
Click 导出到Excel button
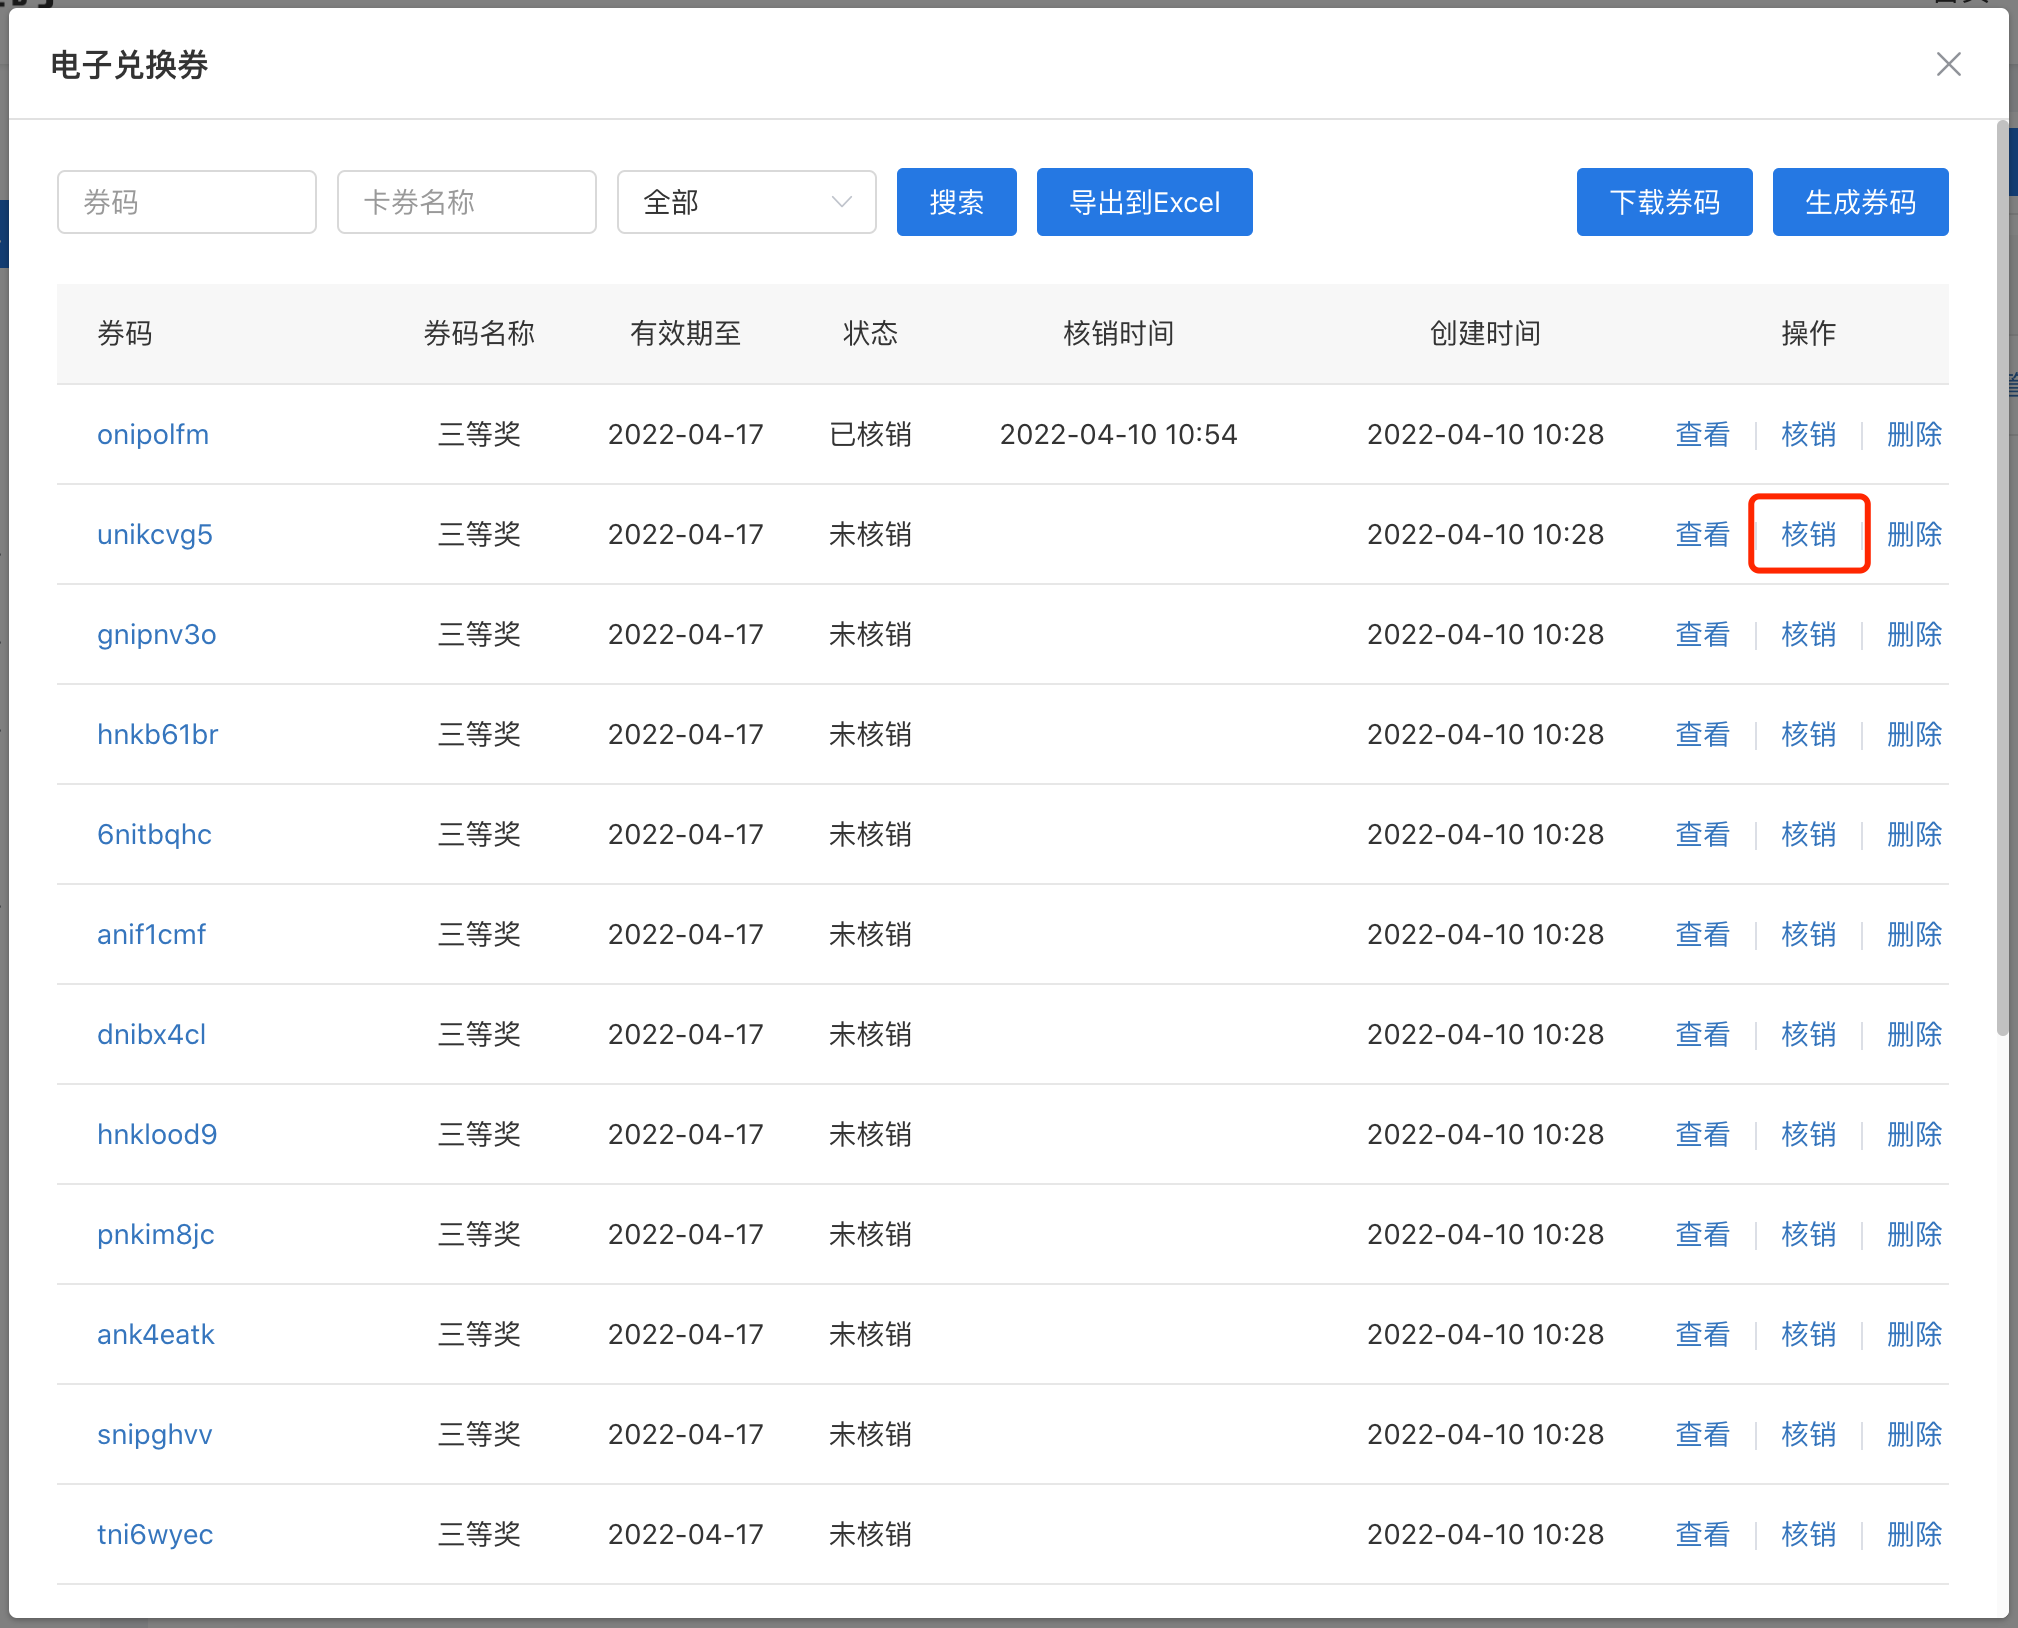point(1145,202)
